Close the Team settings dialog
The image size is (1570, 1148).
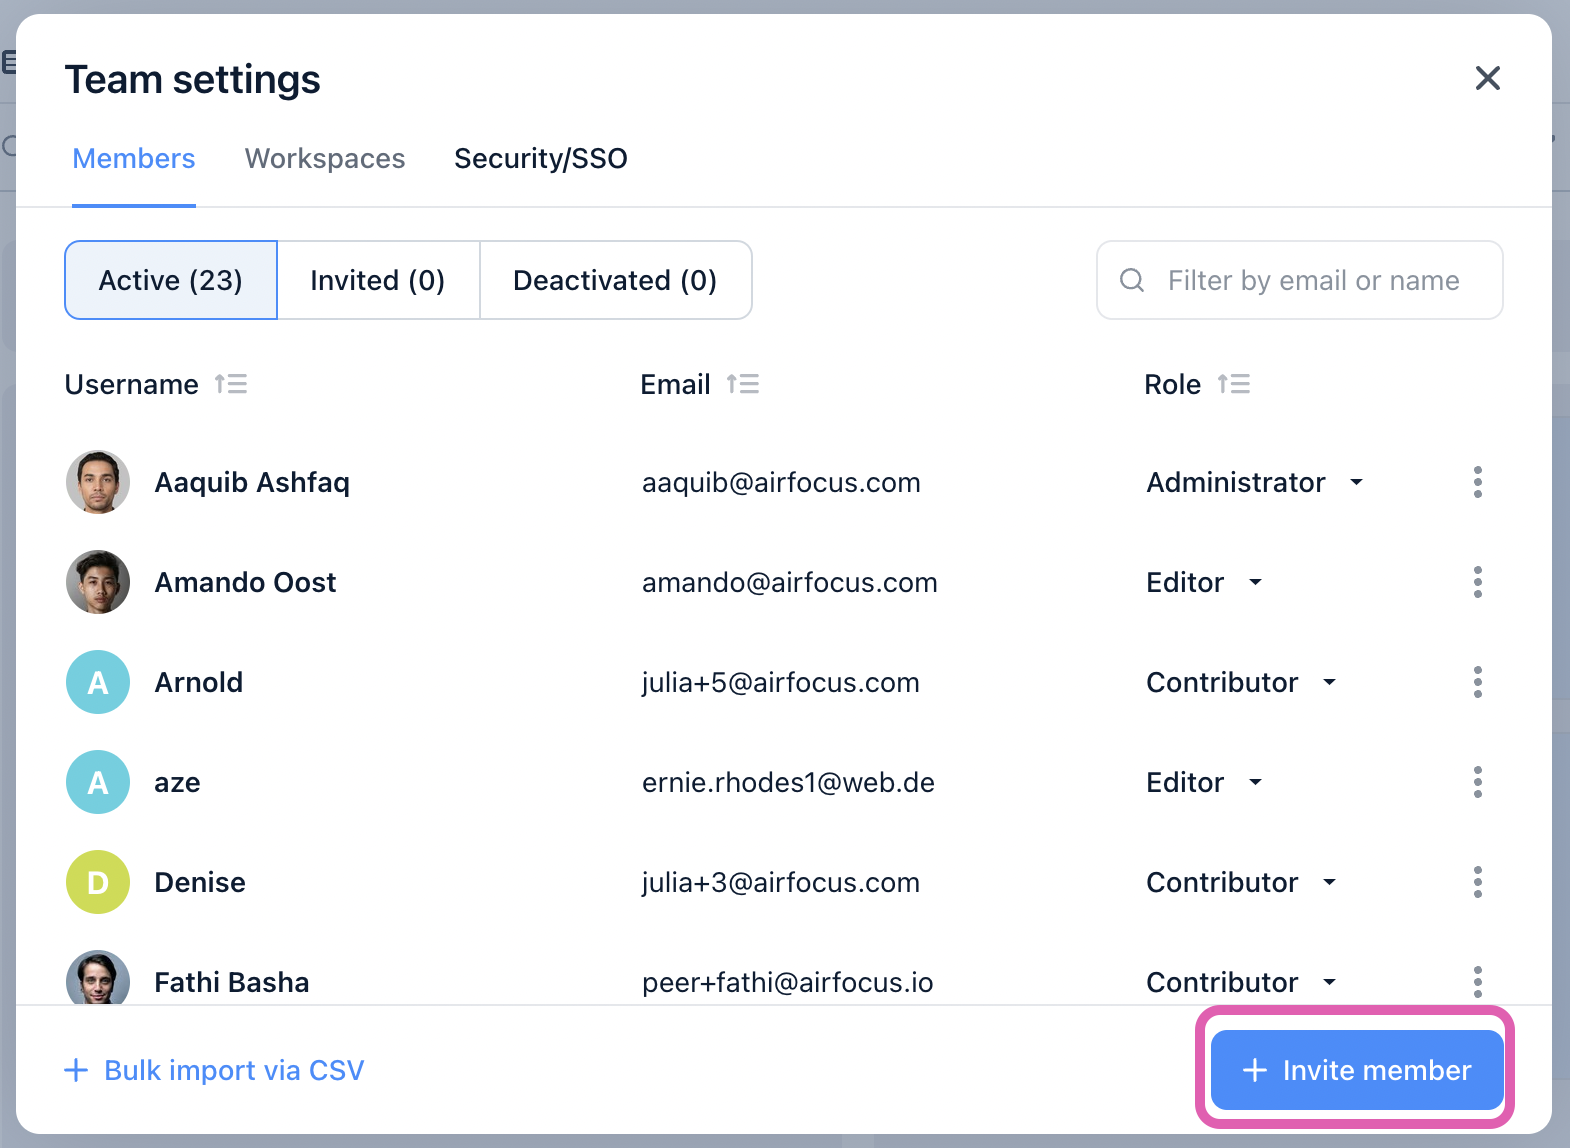[x=1487, y=78]
